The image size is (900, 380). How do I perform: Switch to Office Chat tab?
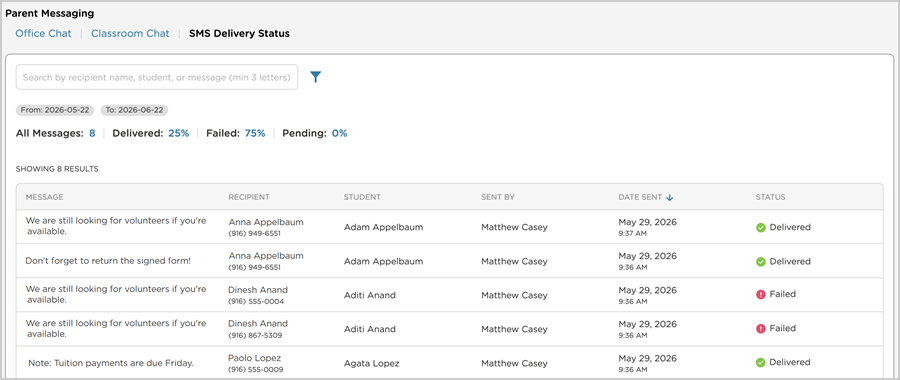pos(44,33)
